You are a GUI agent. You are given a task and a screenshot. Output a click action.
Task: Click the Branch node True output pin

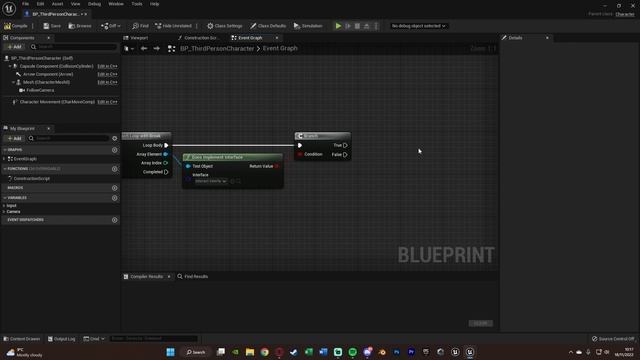[x=345, y=145]
